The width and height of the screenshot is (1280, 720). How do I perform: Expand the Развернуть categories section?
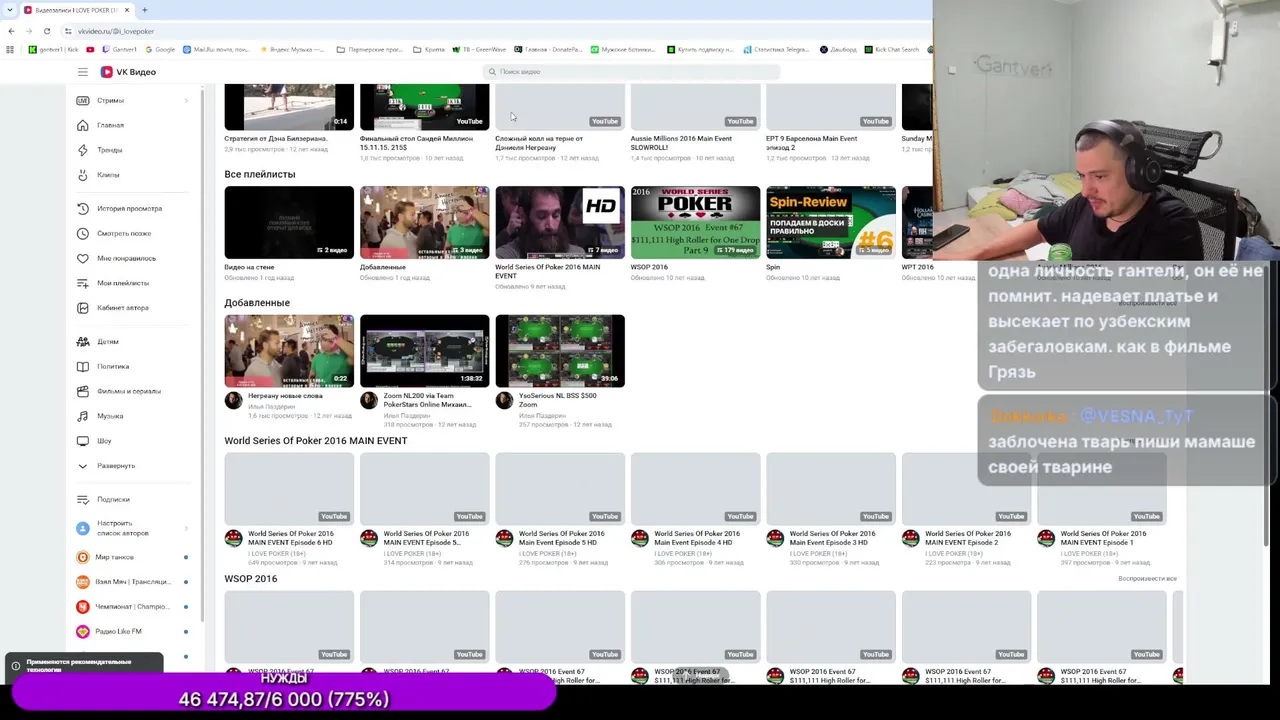pos(116,466)
